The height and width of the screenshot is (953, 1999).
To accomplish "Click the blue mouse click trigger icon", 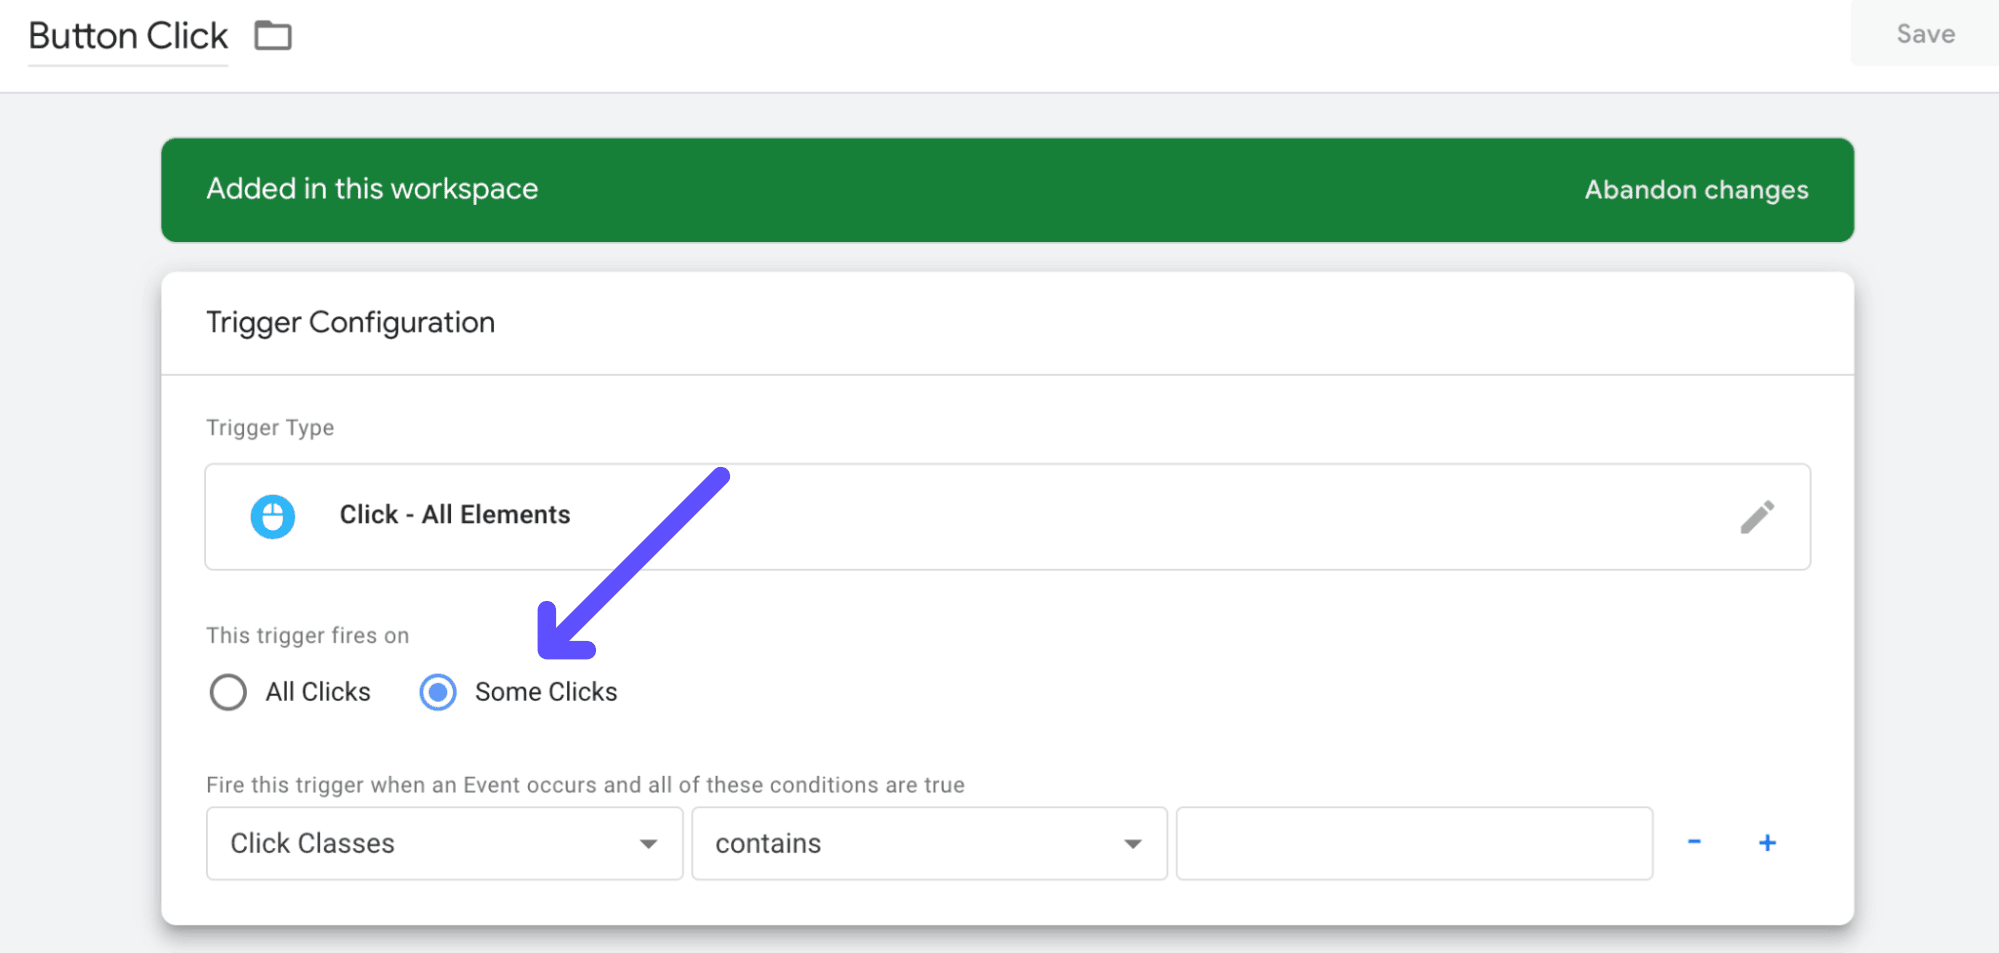I will tap(272, 516).
